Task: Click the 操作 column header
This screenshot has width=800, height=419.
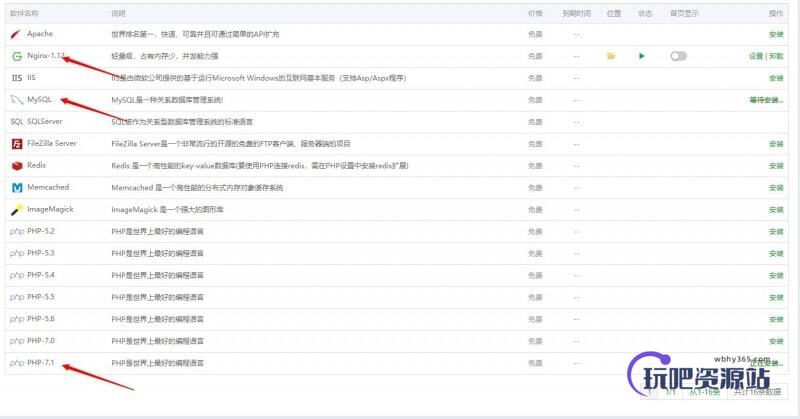Action: click(x=776, y=14)
